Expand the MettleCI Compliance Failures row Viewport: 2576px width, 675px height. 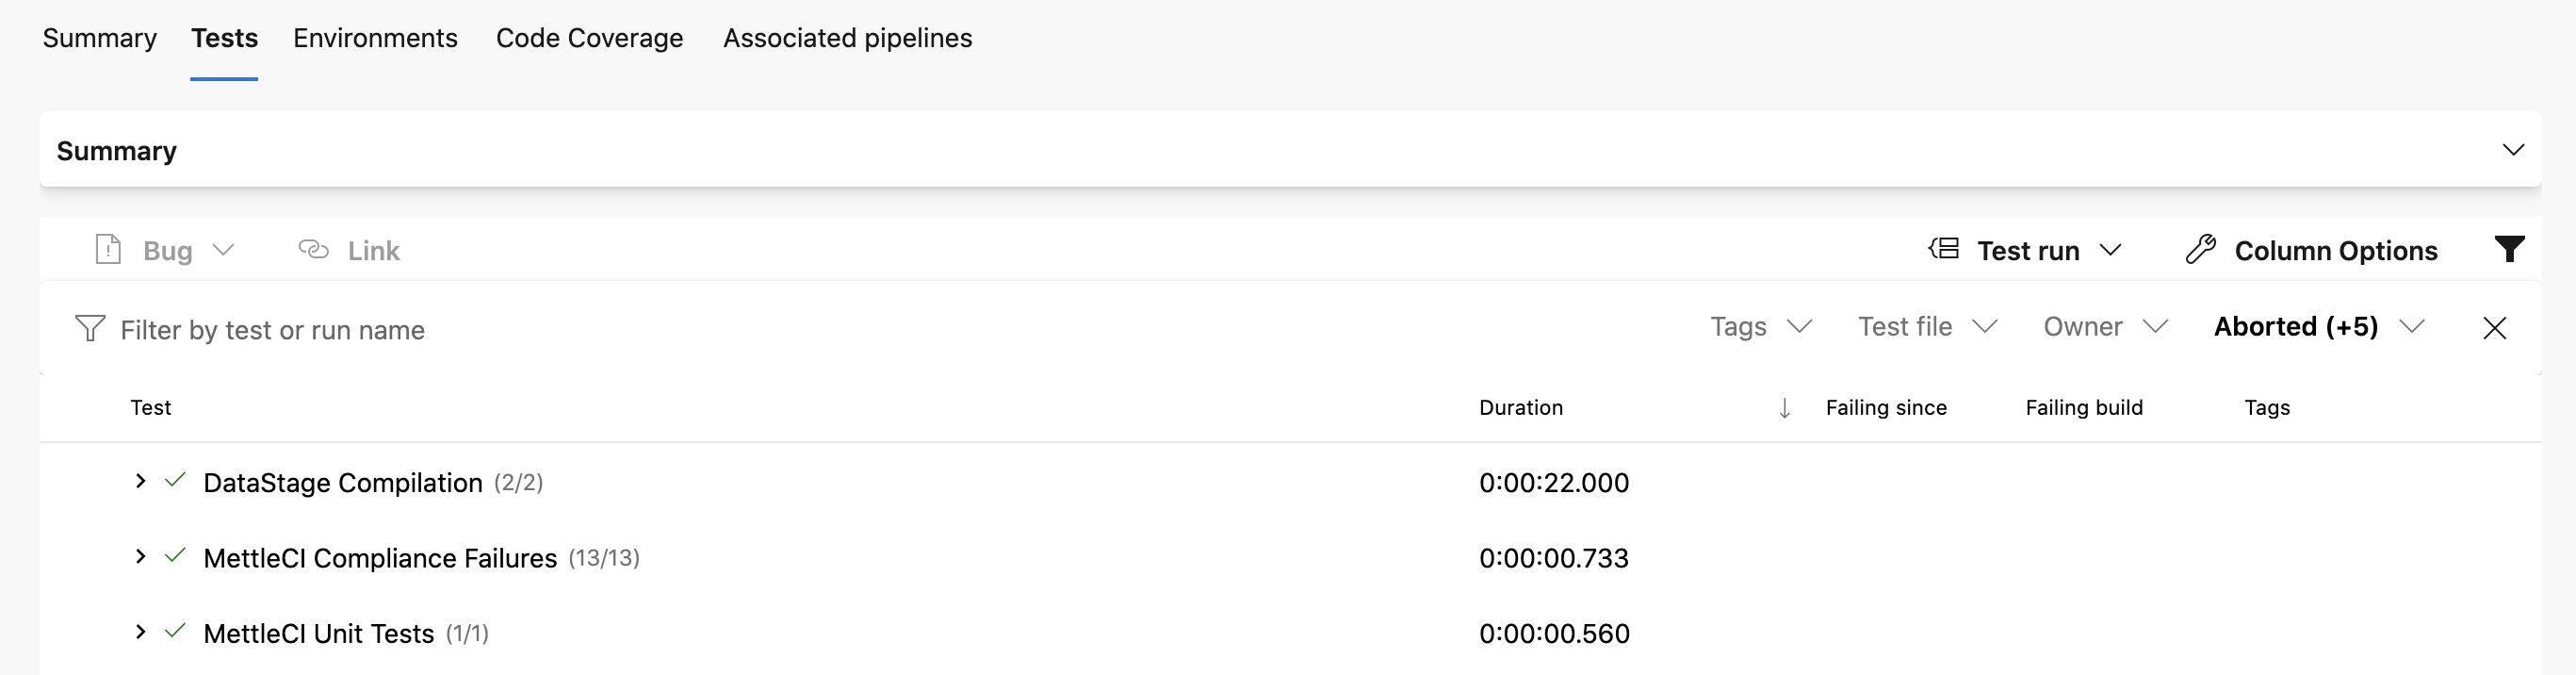pos(141,557)
